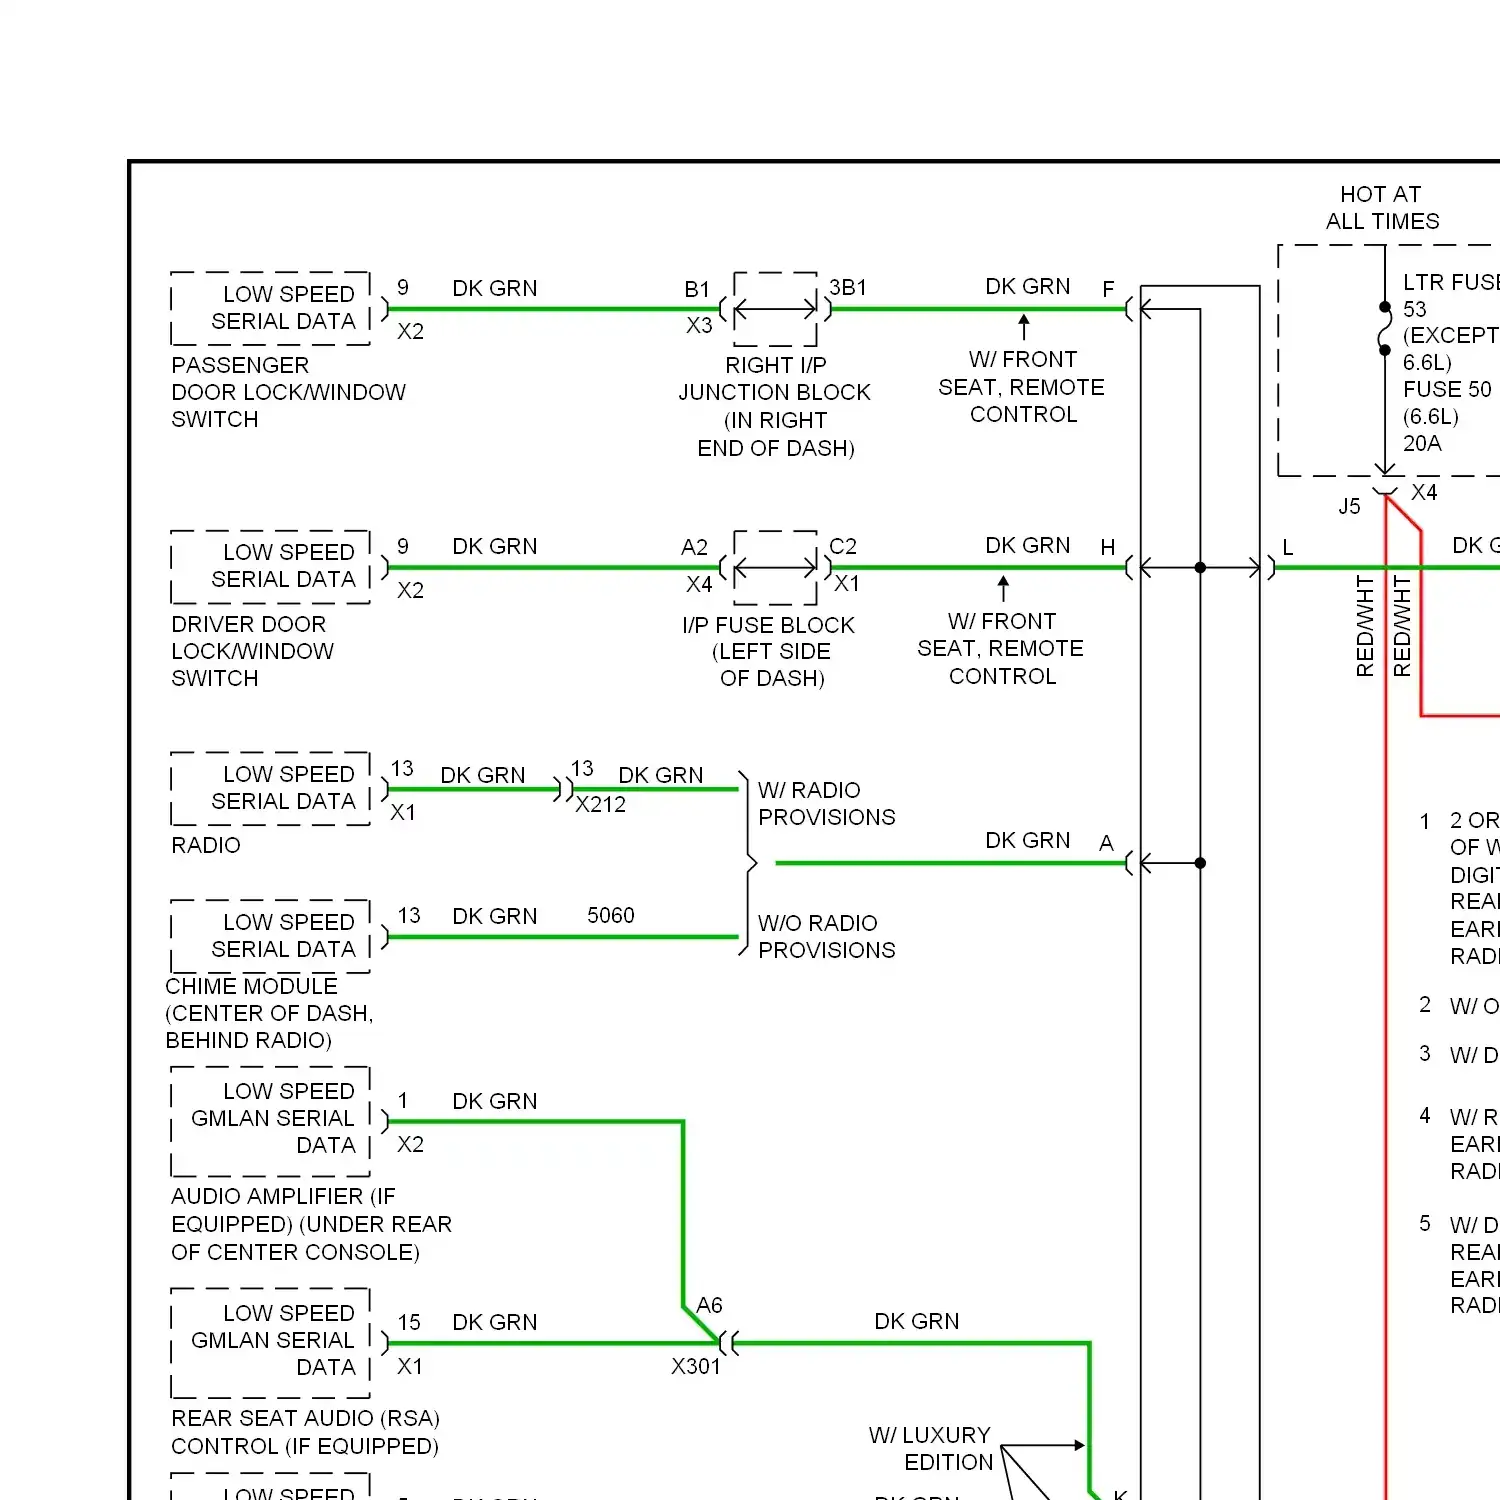
Task: Click fuse number 53
Action: coord(1415,309)
